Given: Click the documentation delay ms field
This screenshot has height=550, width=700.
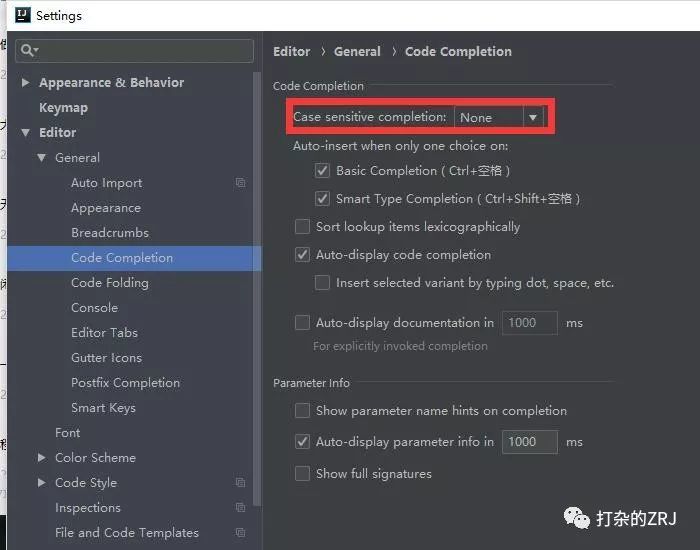Looking at the screenshot, I should pyautogui.click(x=530, y=322).
